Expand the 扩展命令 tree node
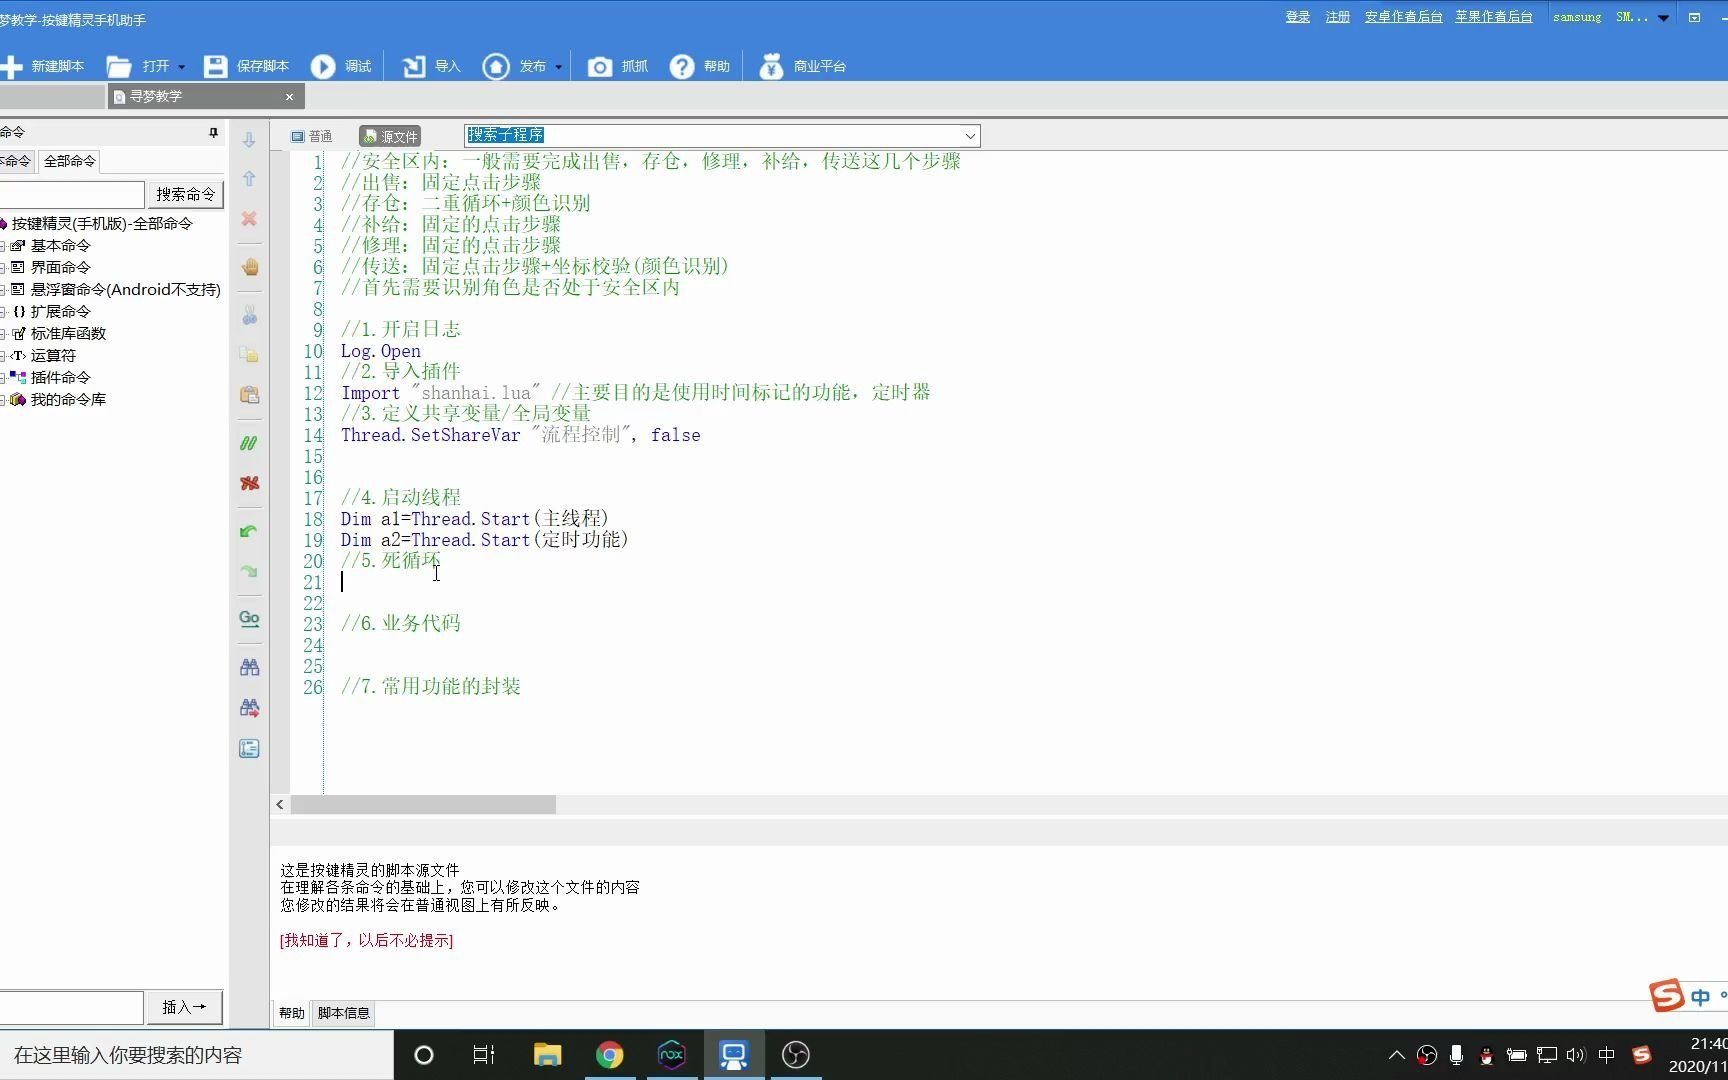This screenshot has height=1080, width=1728. point(4,312)
